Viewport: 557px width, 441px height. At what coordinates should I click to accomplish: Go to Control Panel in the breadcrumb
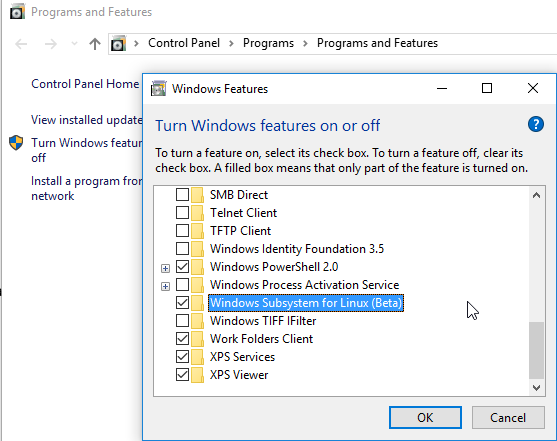pyautogui.click(x=184, y=43)
